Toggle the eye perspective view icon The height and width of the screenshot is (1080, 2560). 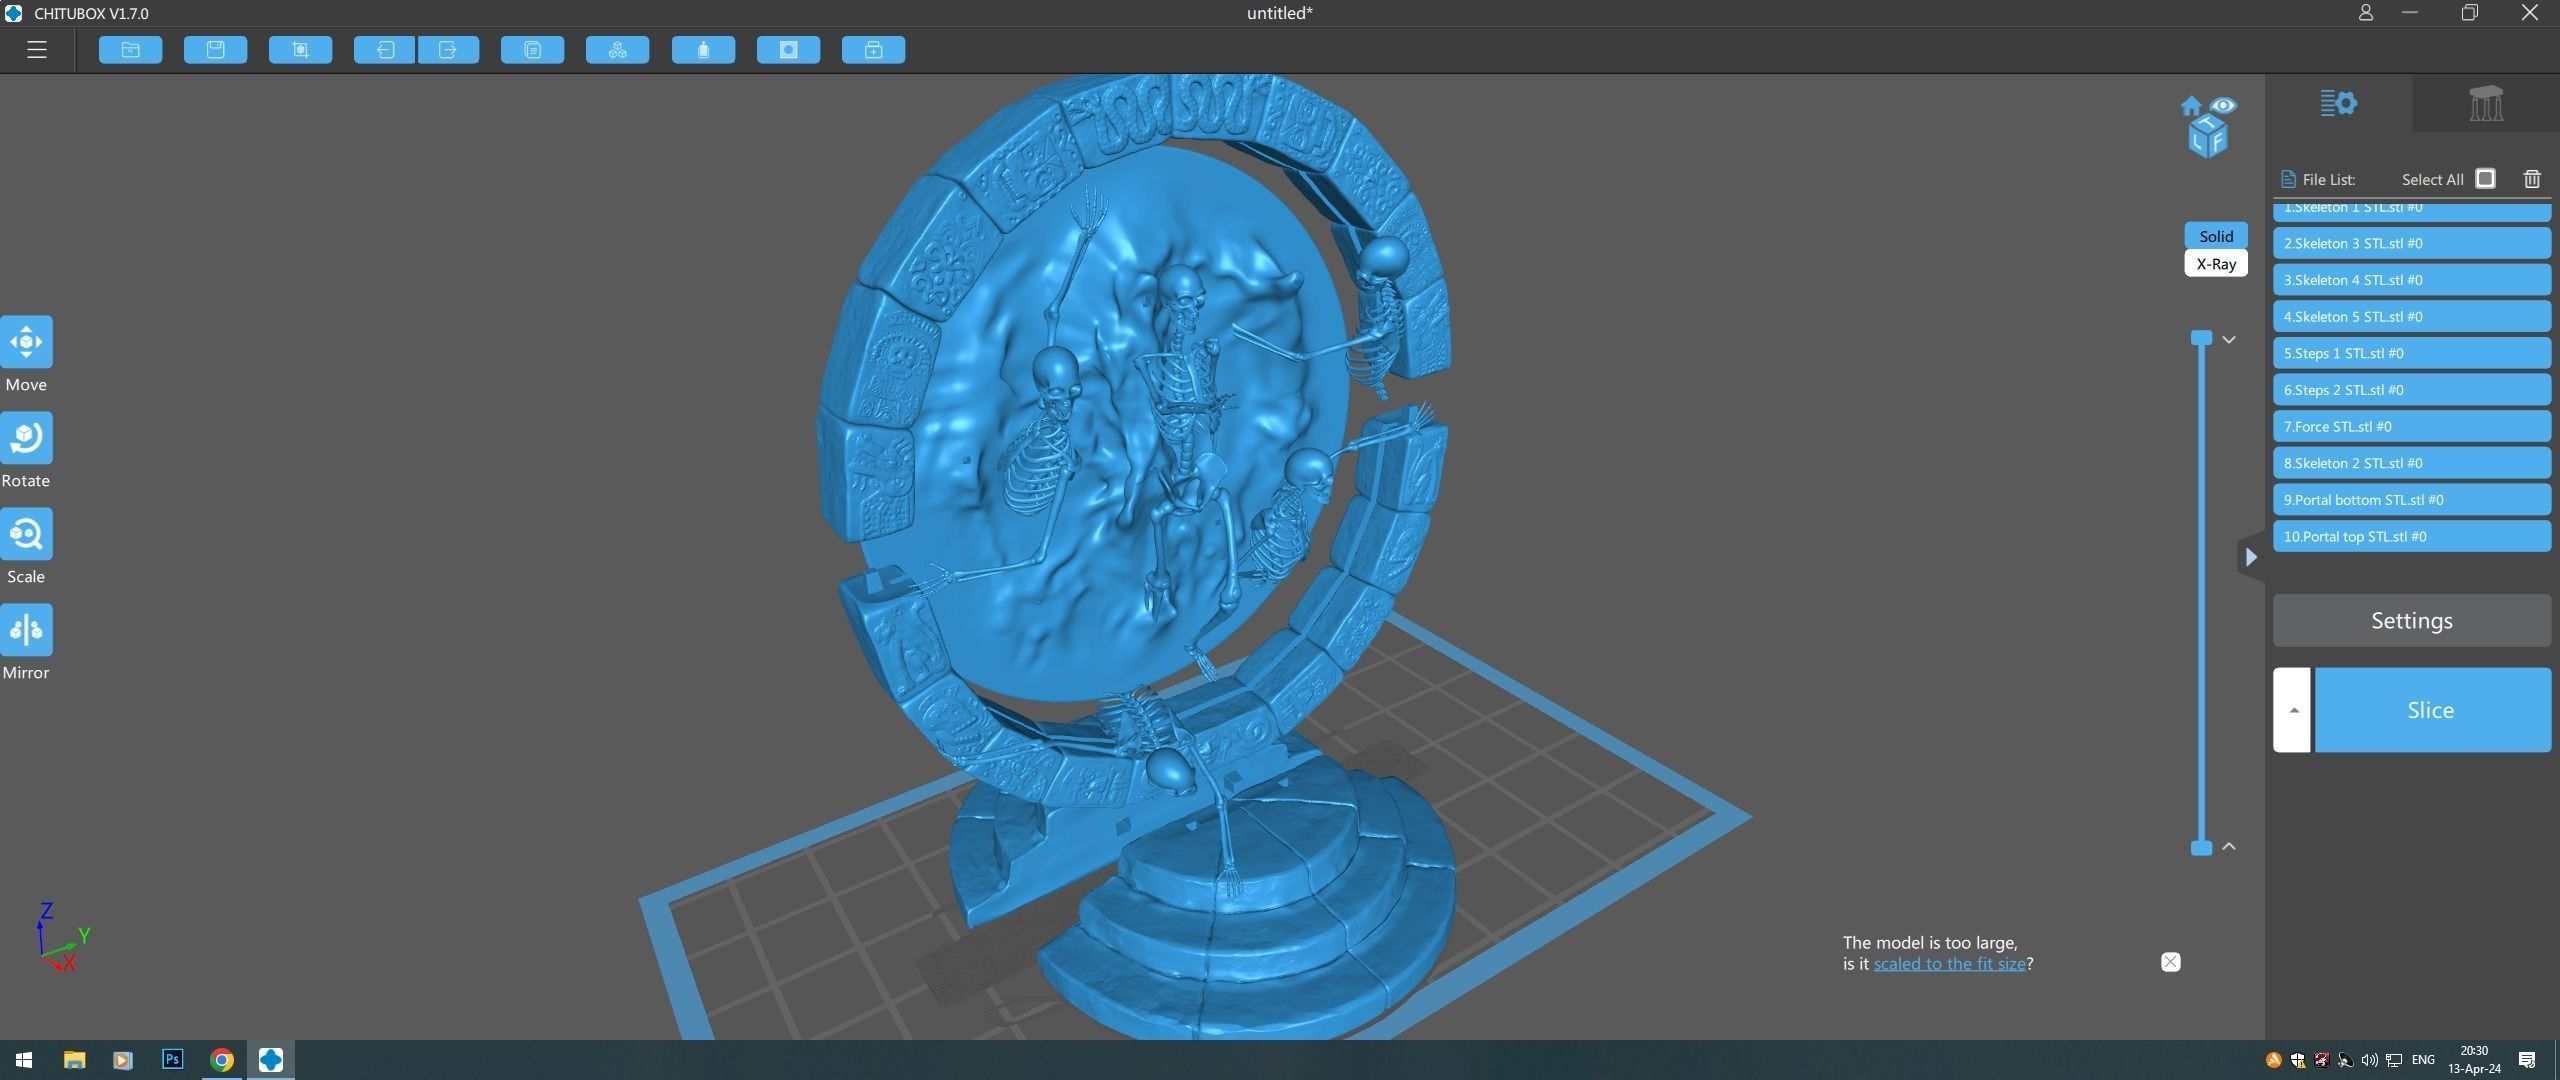pos(2223,105)
